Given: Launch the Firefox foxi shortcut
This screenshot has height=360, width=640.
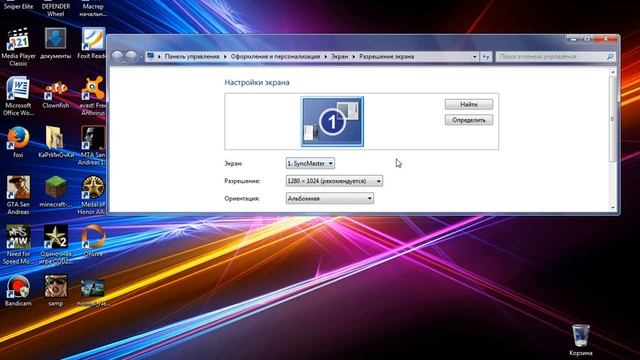Looking at the screenshot, I should pos(18,142).
